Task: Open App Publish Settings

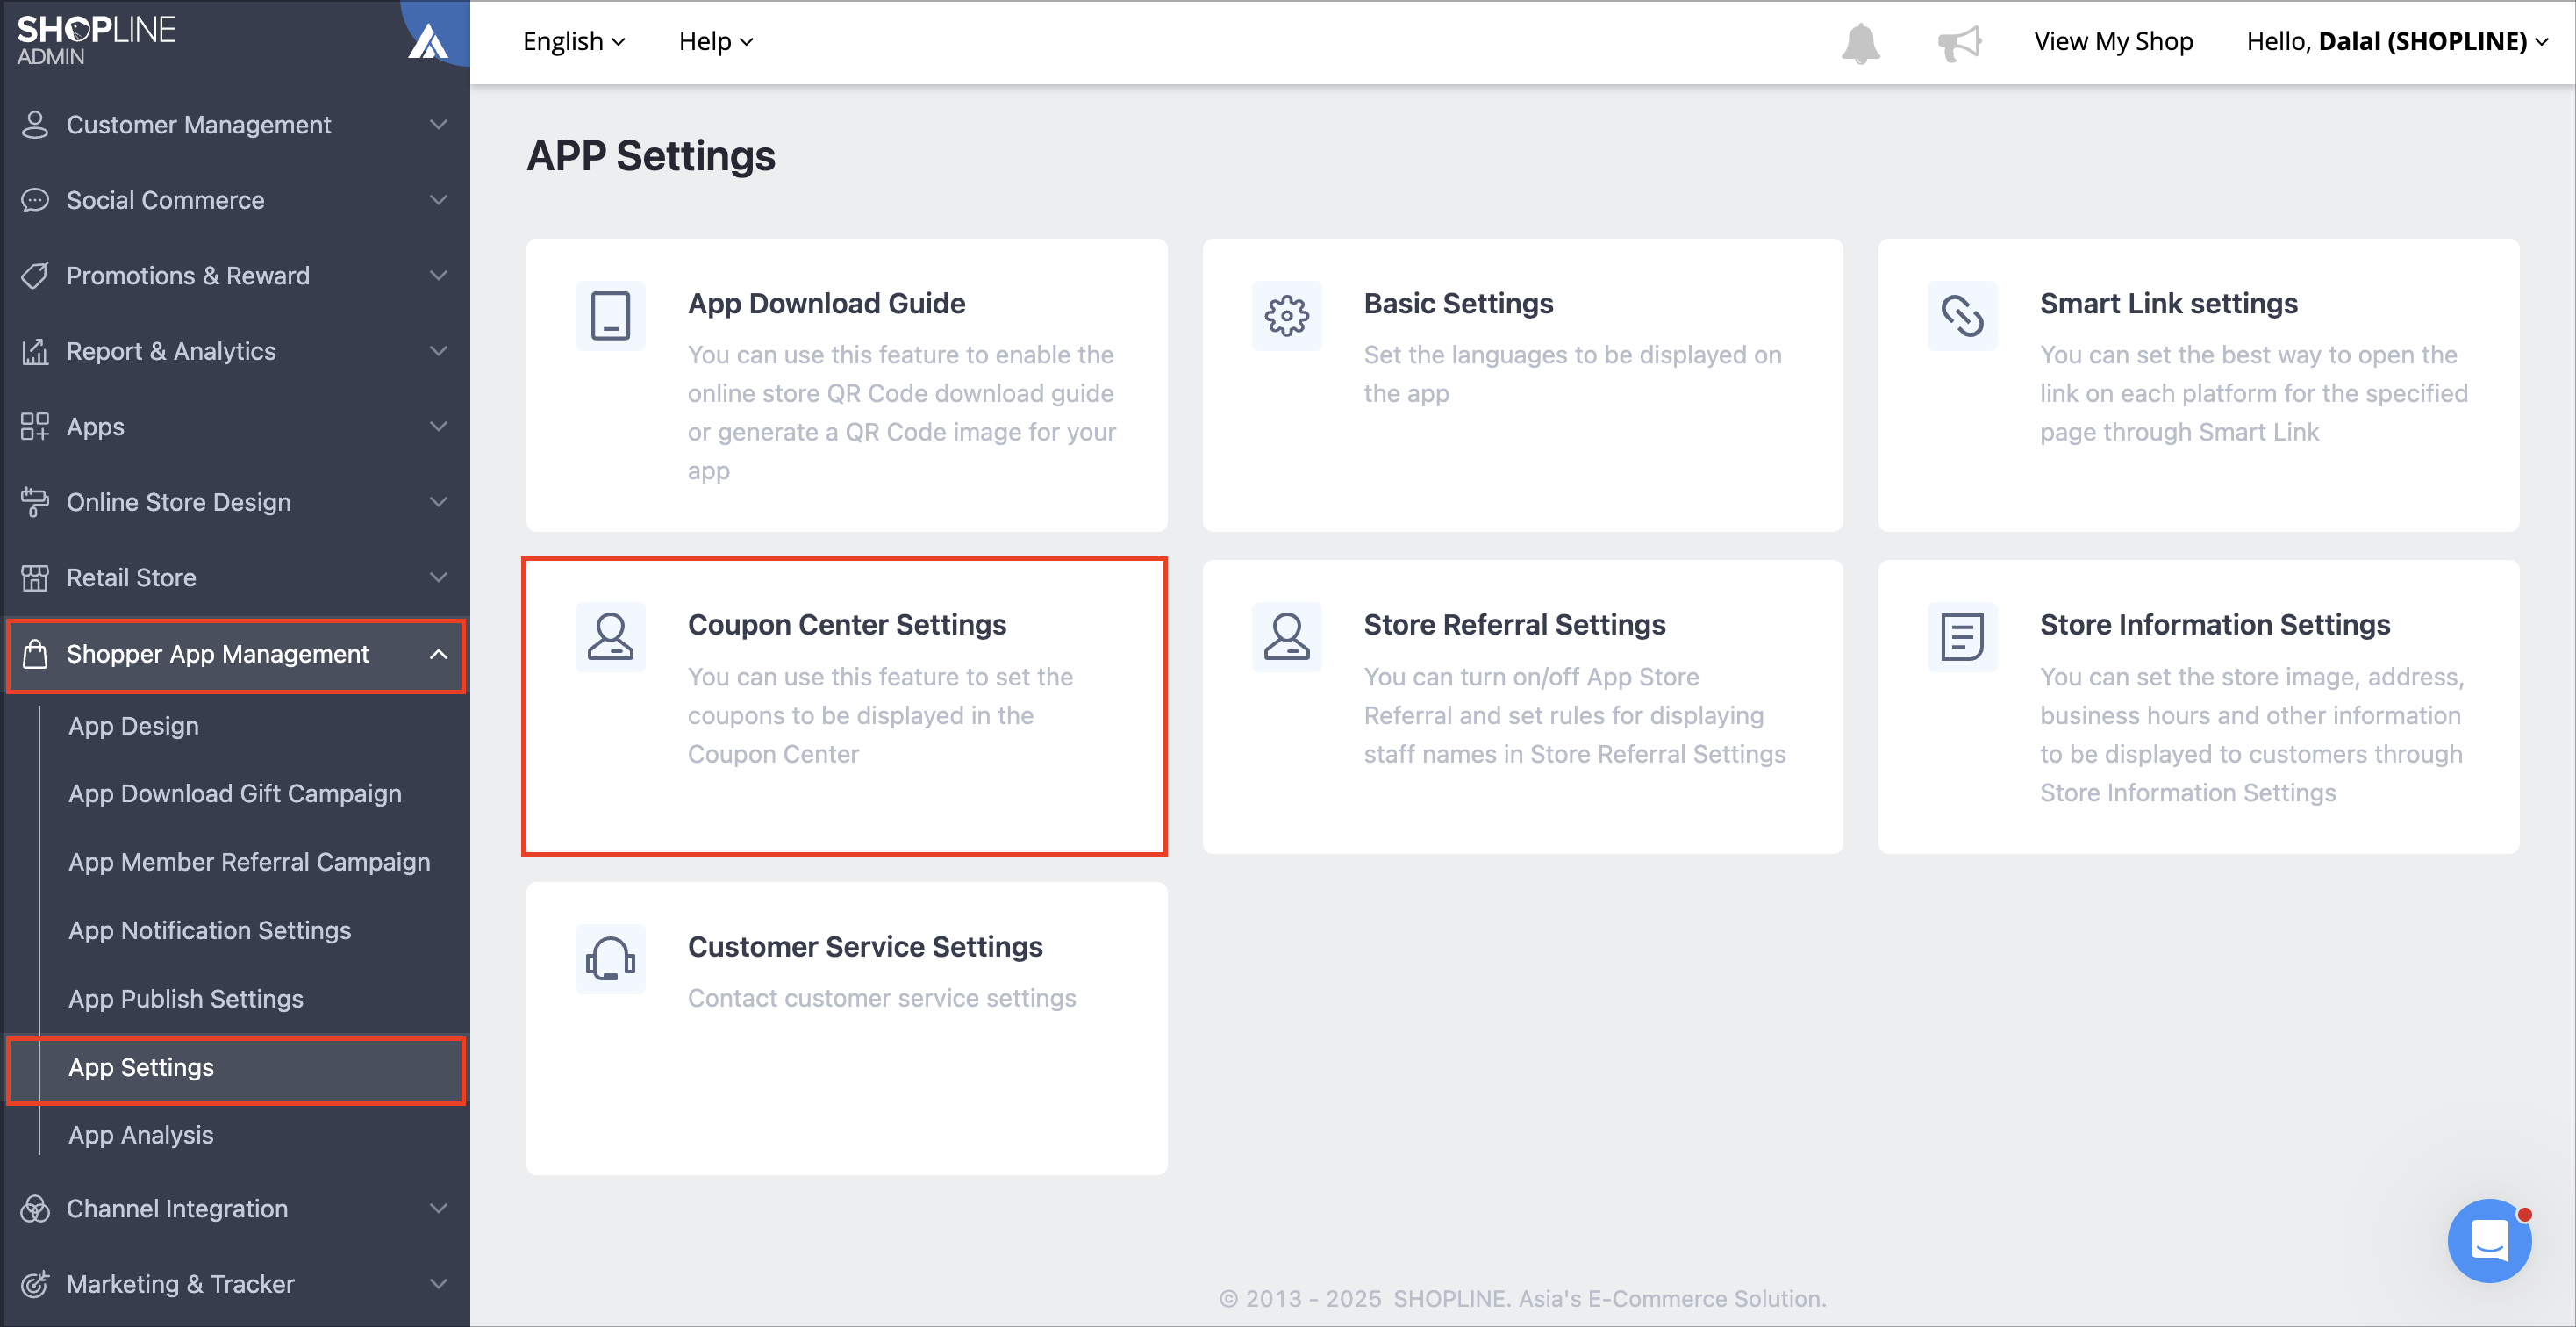Action: click(x=186, y=999)
